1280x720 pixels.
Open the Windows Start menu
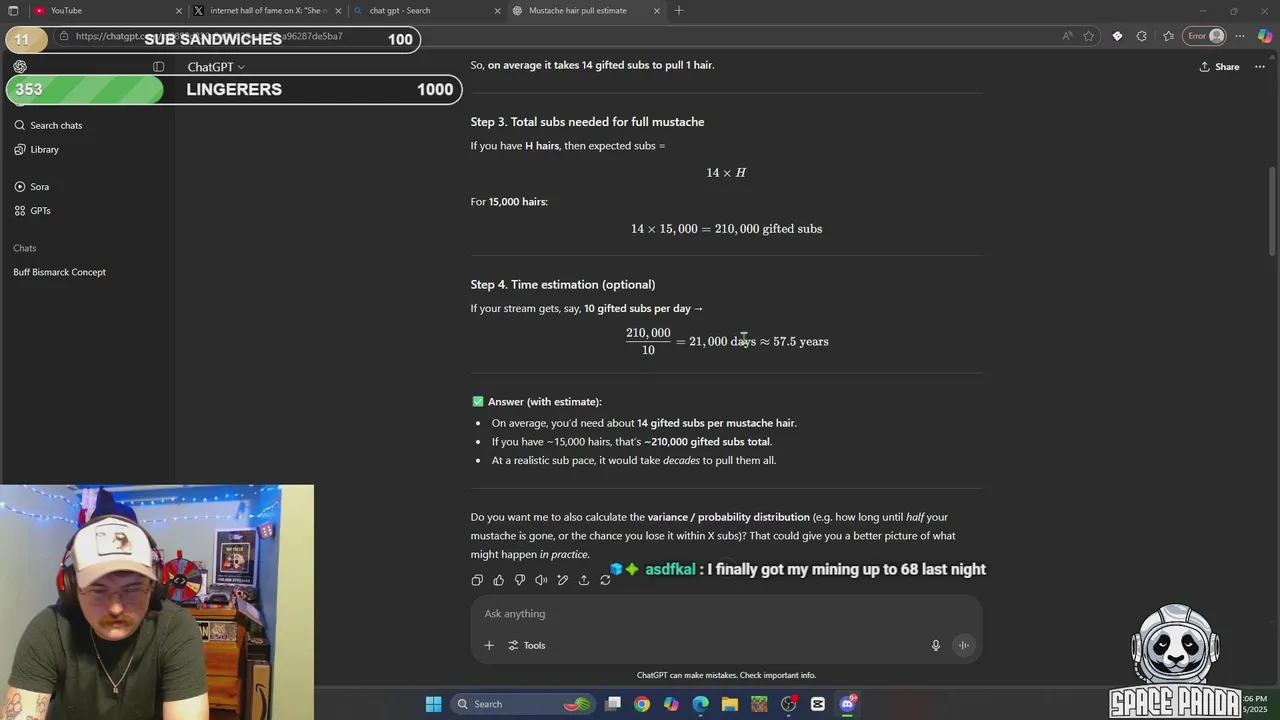(433, 704)
